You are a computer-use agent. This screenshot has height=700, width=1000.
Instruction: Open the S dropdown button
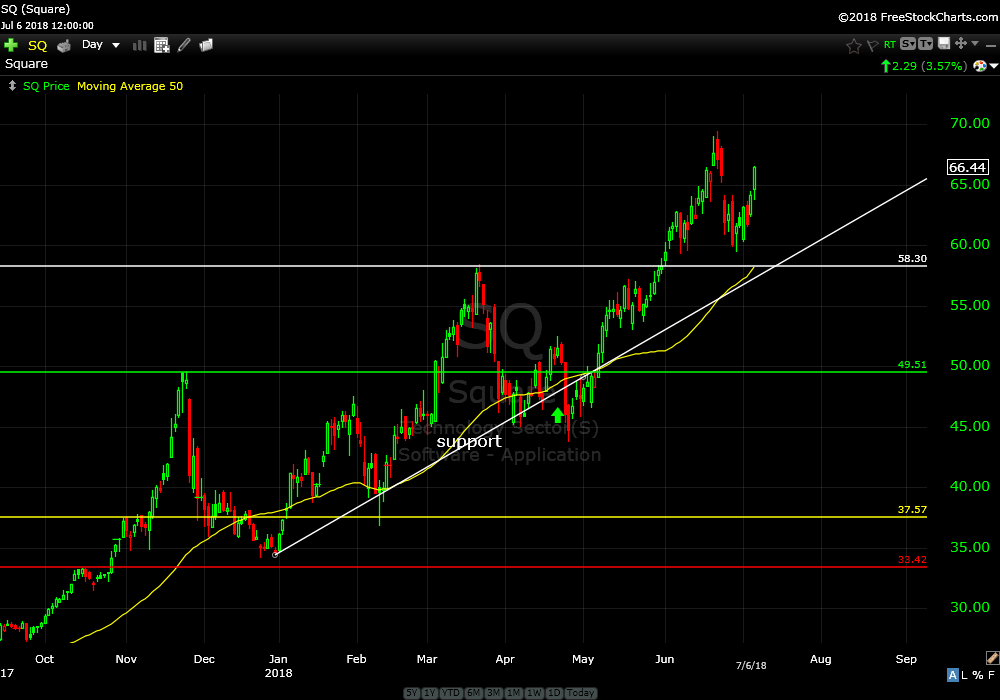[908, 44]
